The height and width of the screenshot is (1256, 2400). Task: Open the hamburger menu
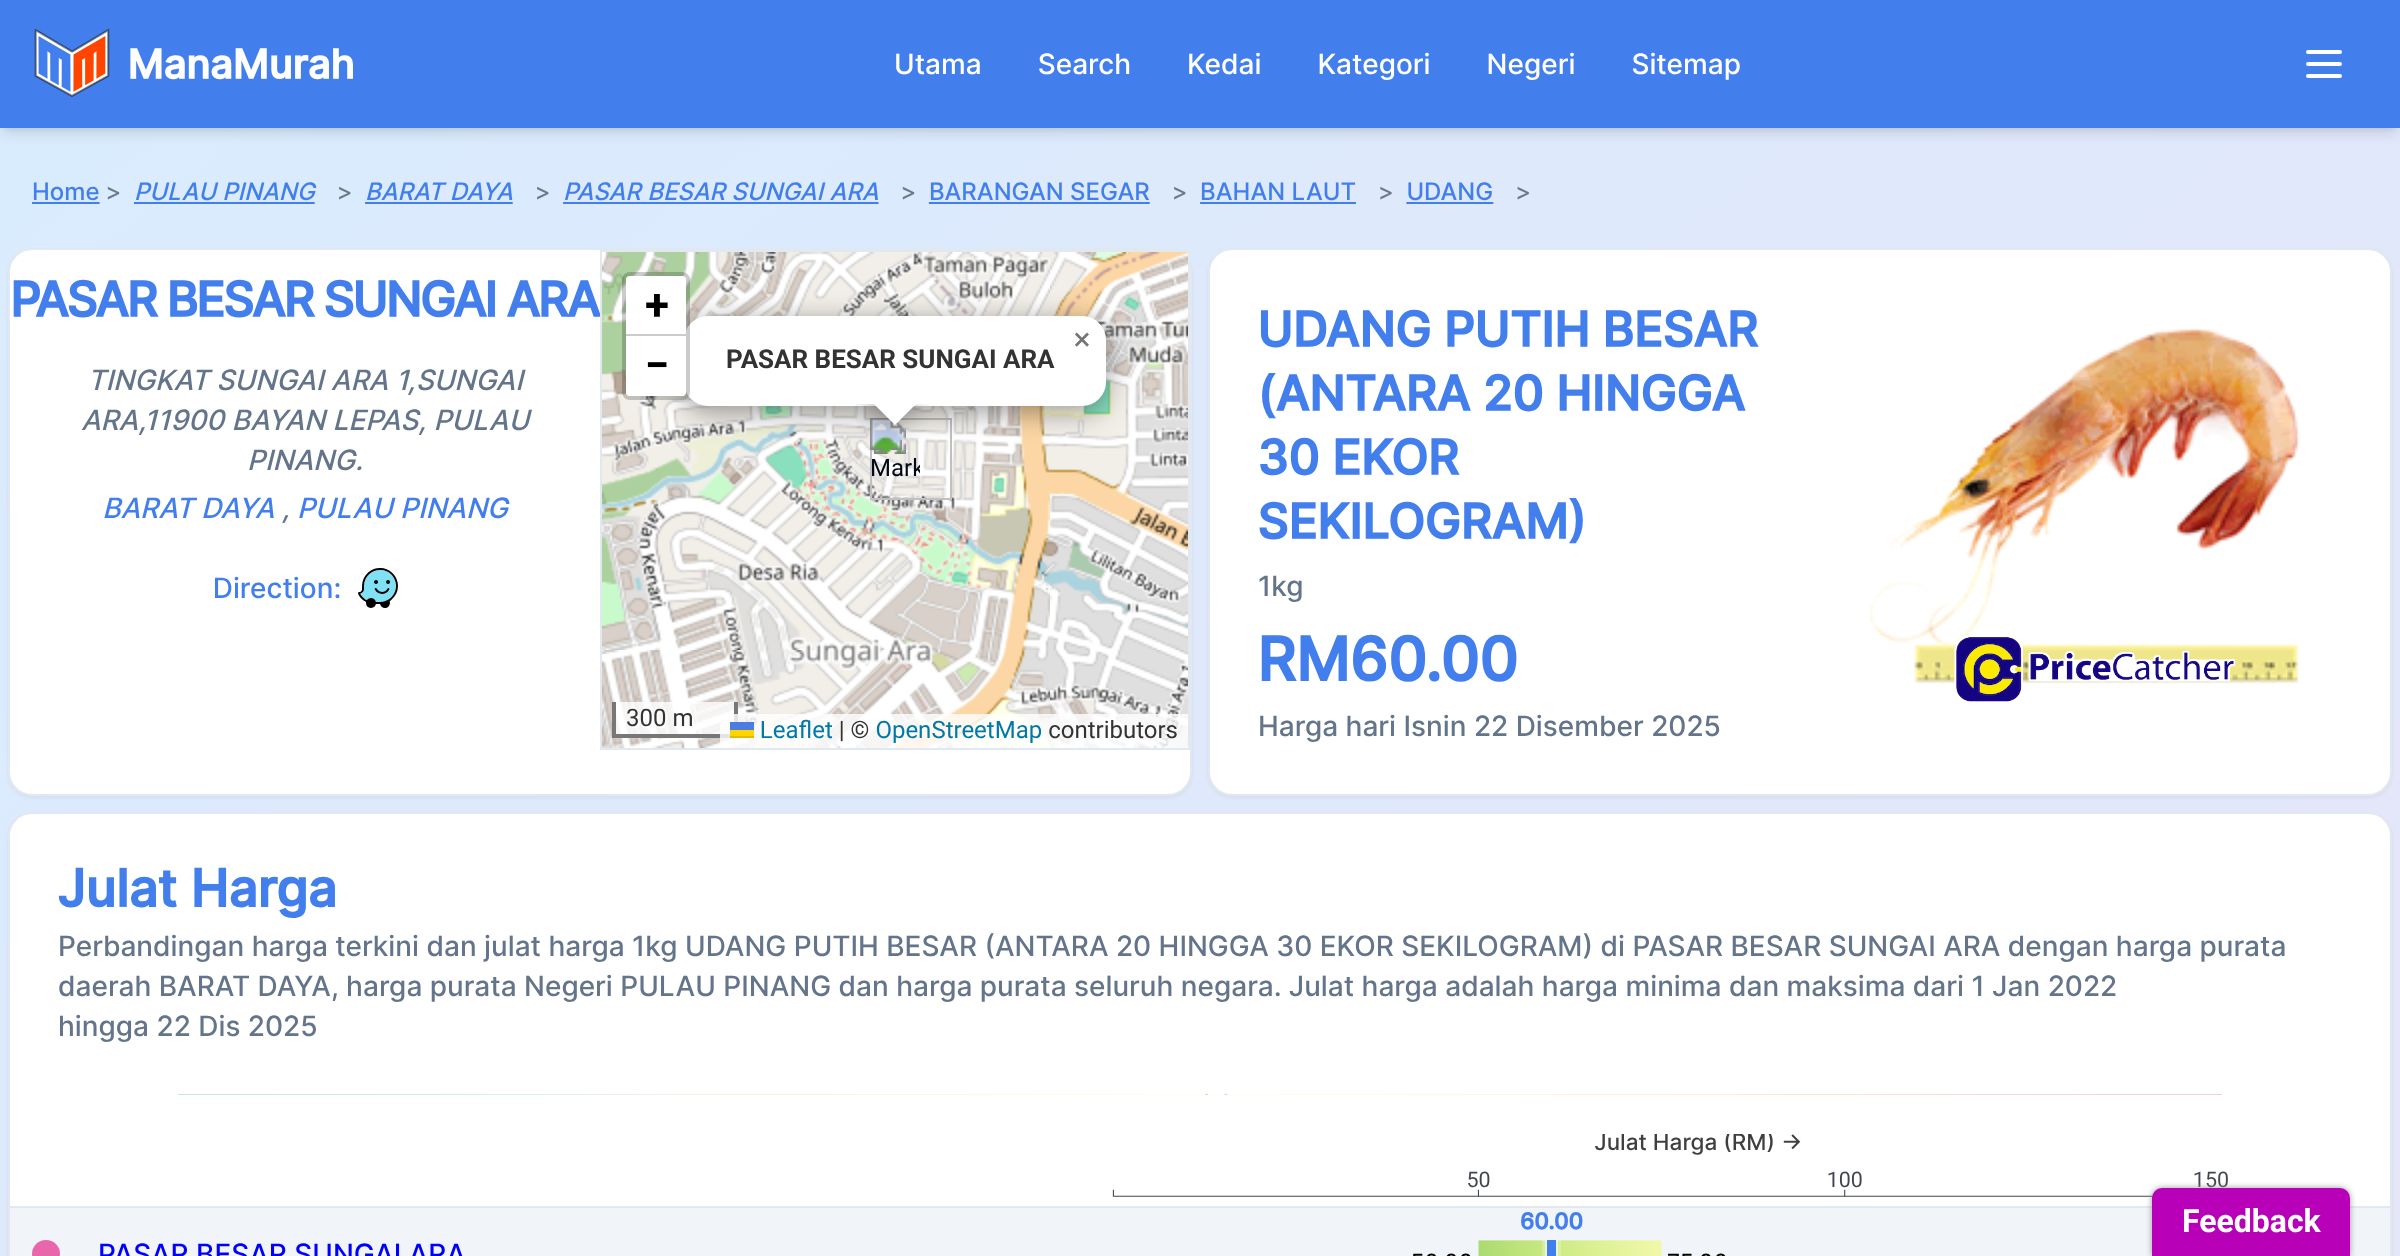(x=2323, y=64)
